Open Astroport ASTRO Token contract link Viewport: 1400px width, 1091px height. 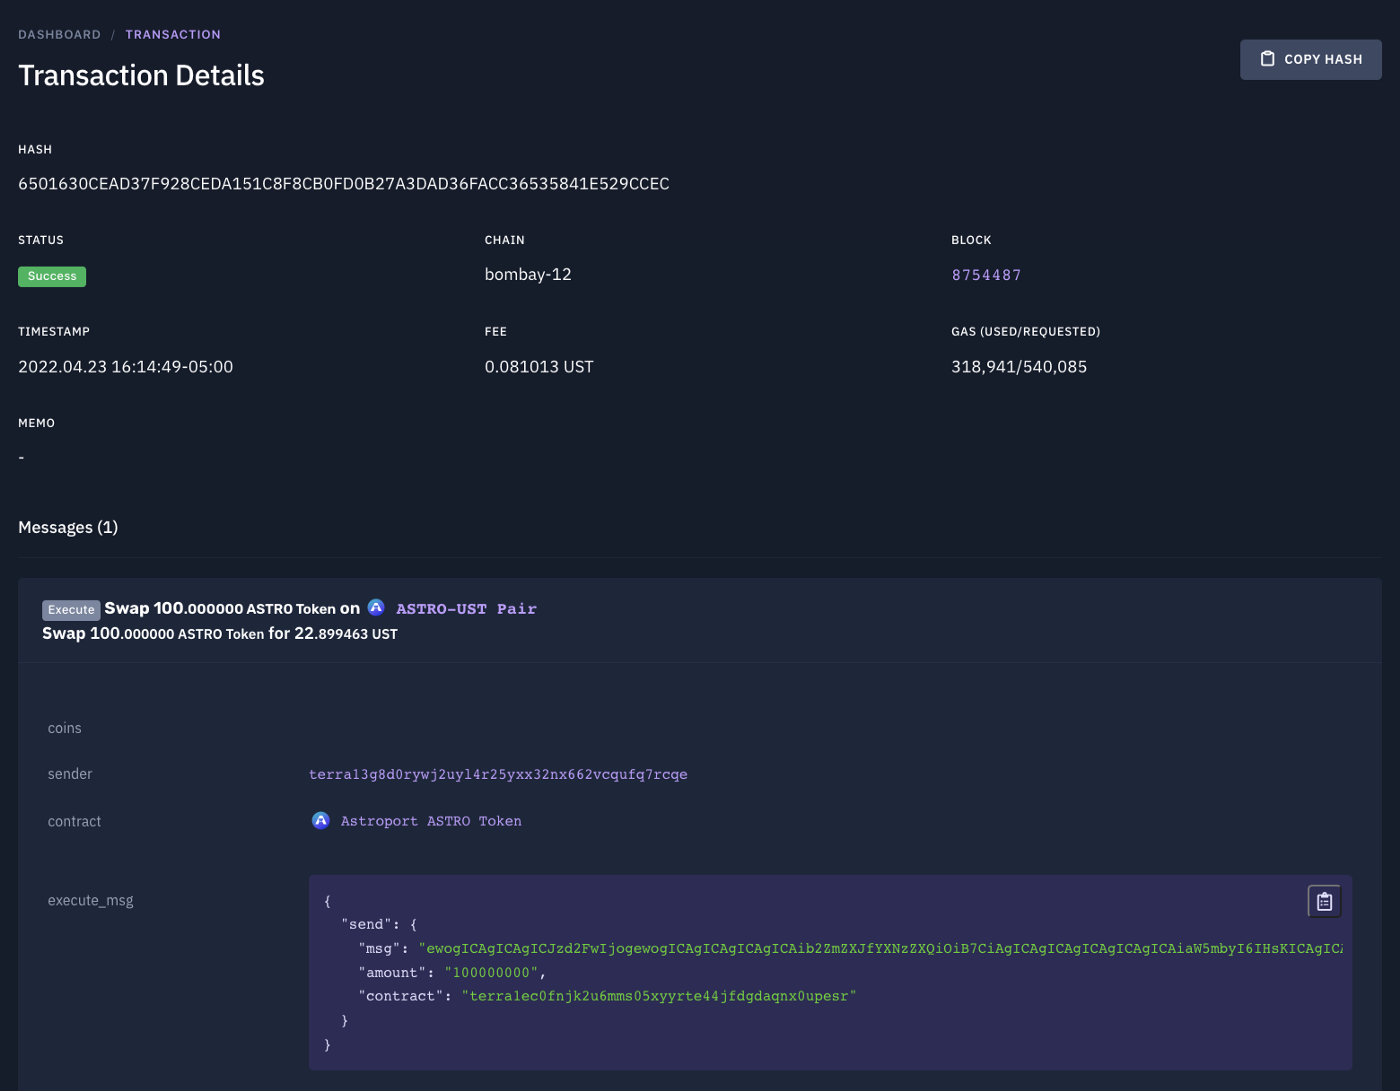coord(431,821)
